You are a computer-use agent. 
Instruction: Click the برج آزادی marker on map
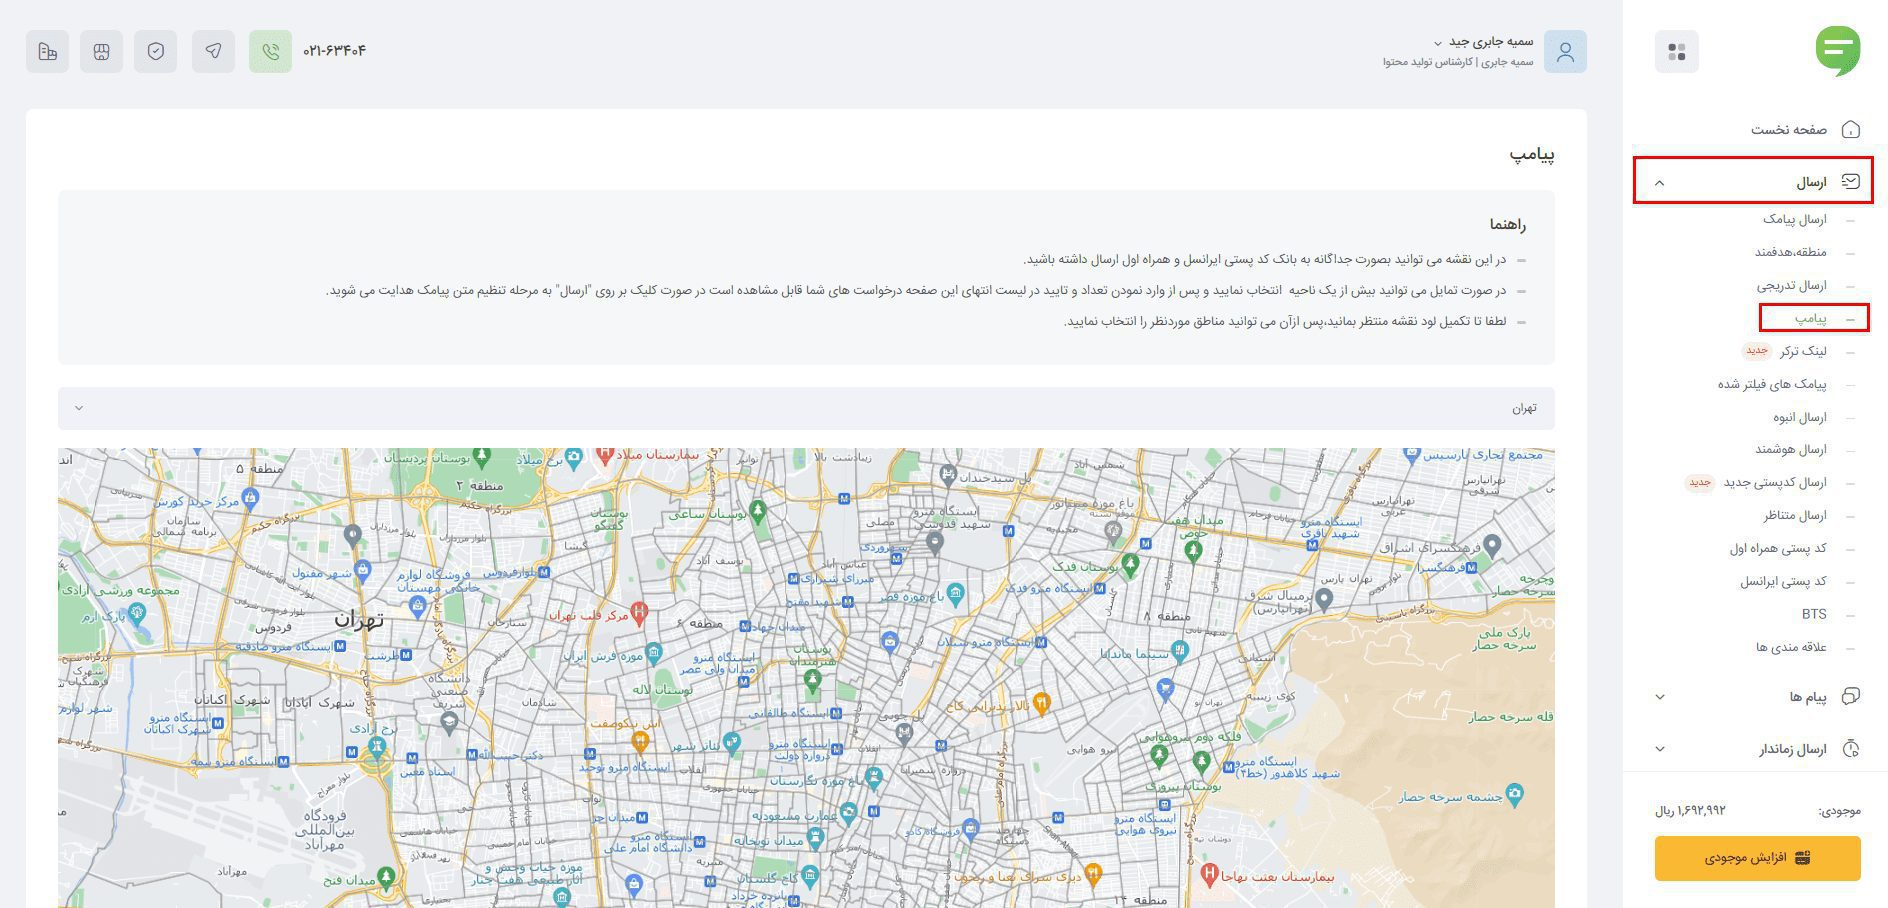[x=378, y=746]
